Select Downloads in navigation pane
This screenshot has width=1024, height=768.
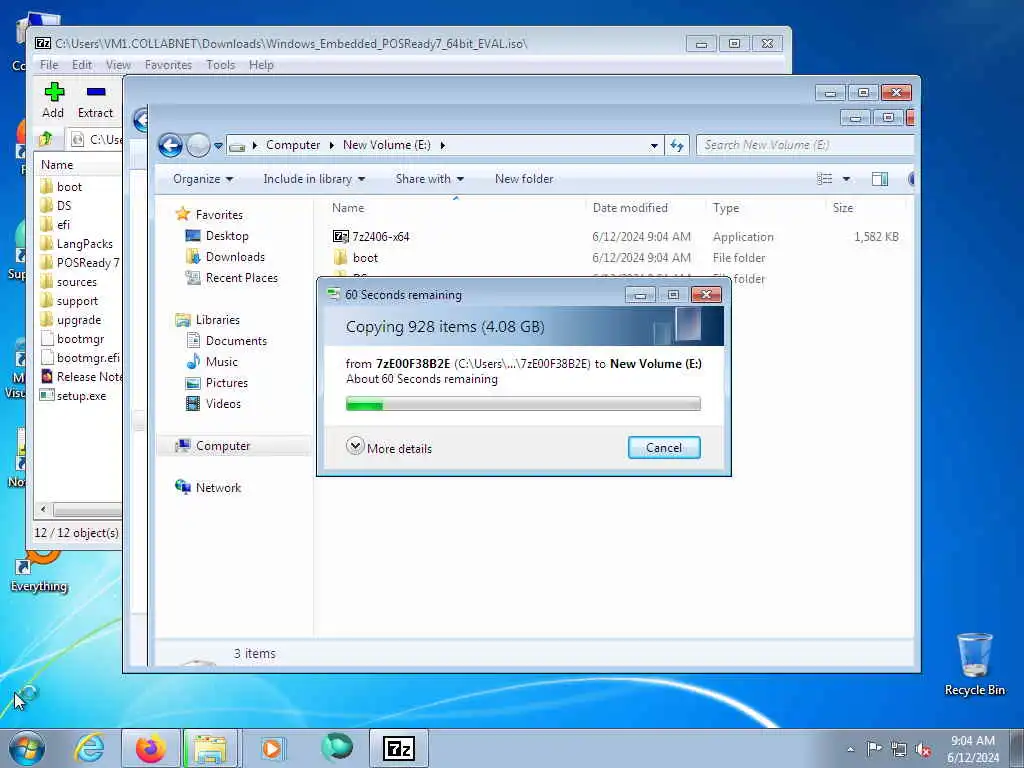click(x=225, y=257)
